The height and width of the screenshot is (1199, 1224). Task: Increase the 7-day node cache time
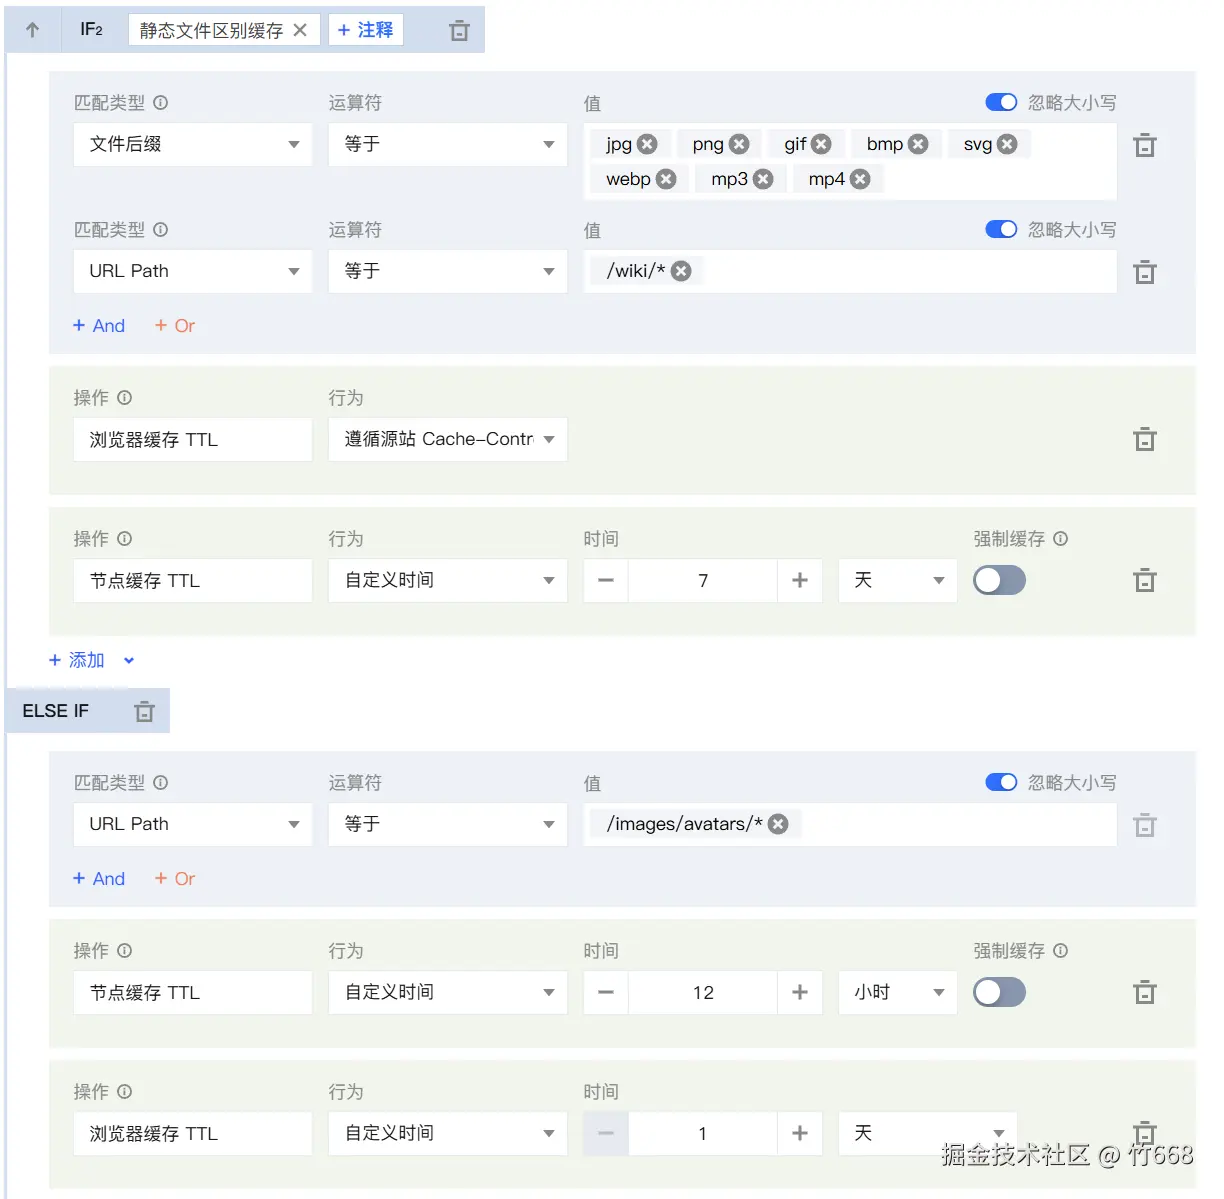point(800,580)
